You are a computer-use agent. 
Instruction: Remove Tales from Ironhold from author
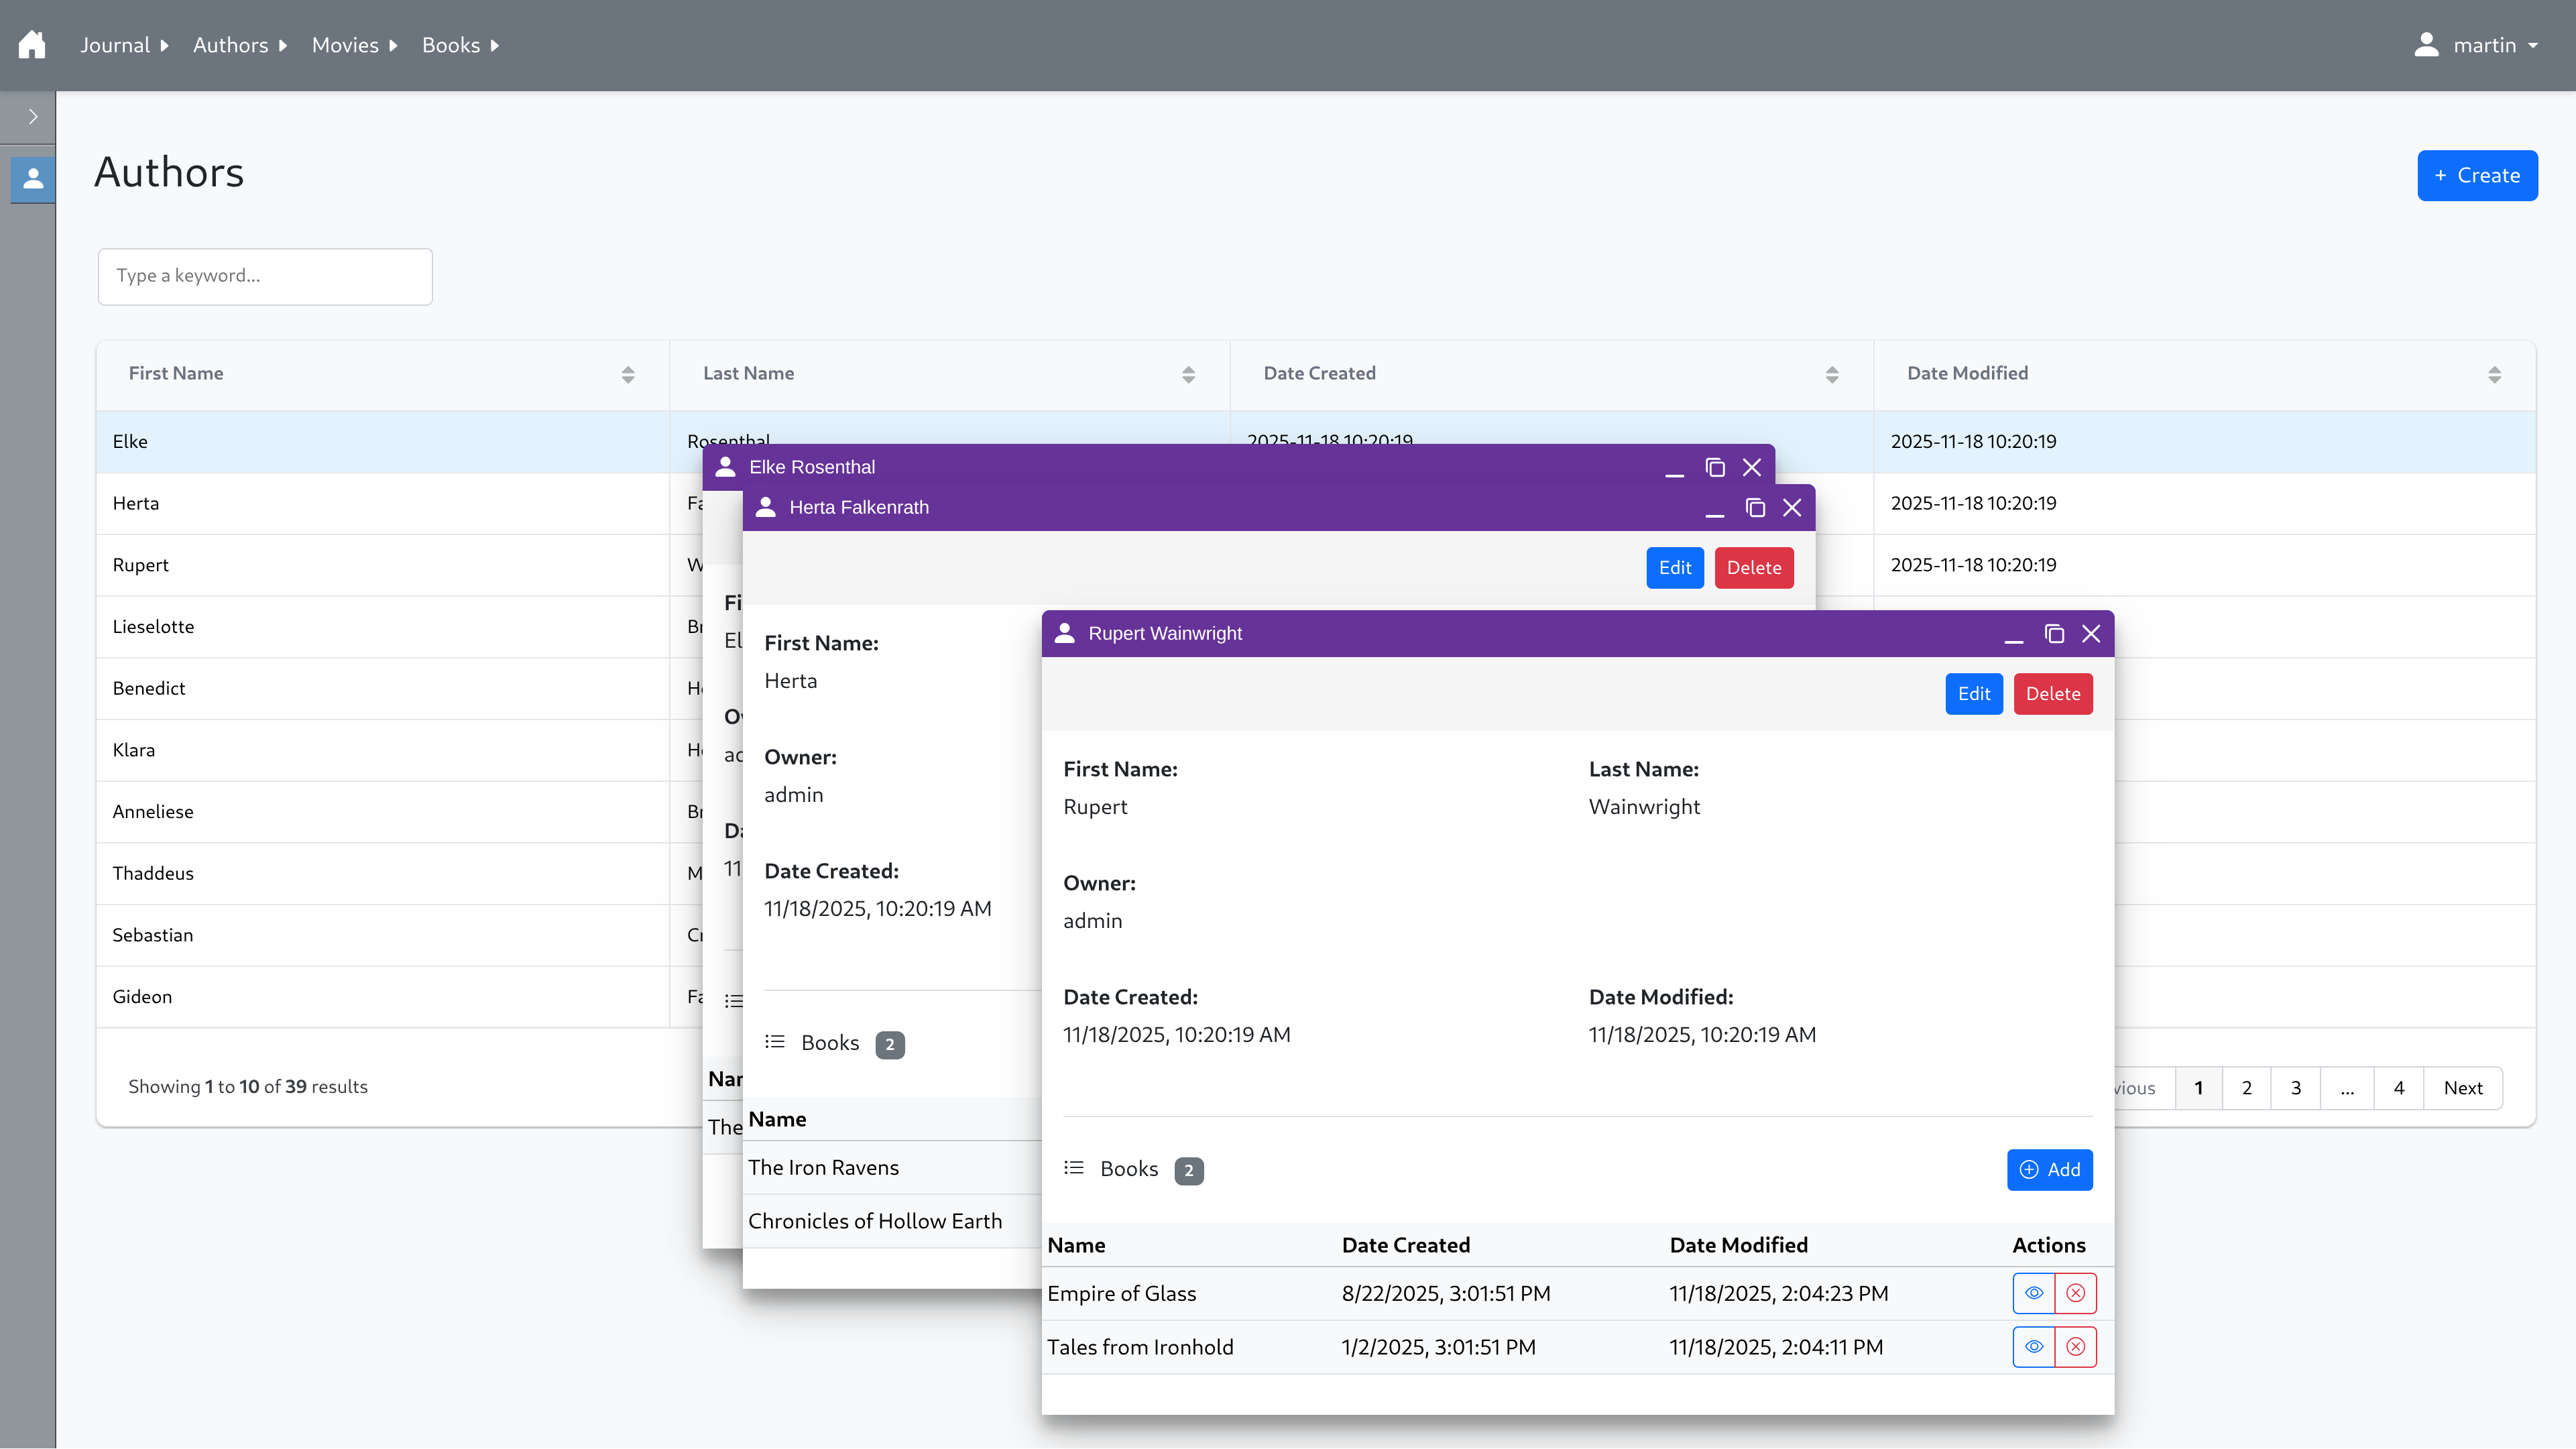2075,1347
